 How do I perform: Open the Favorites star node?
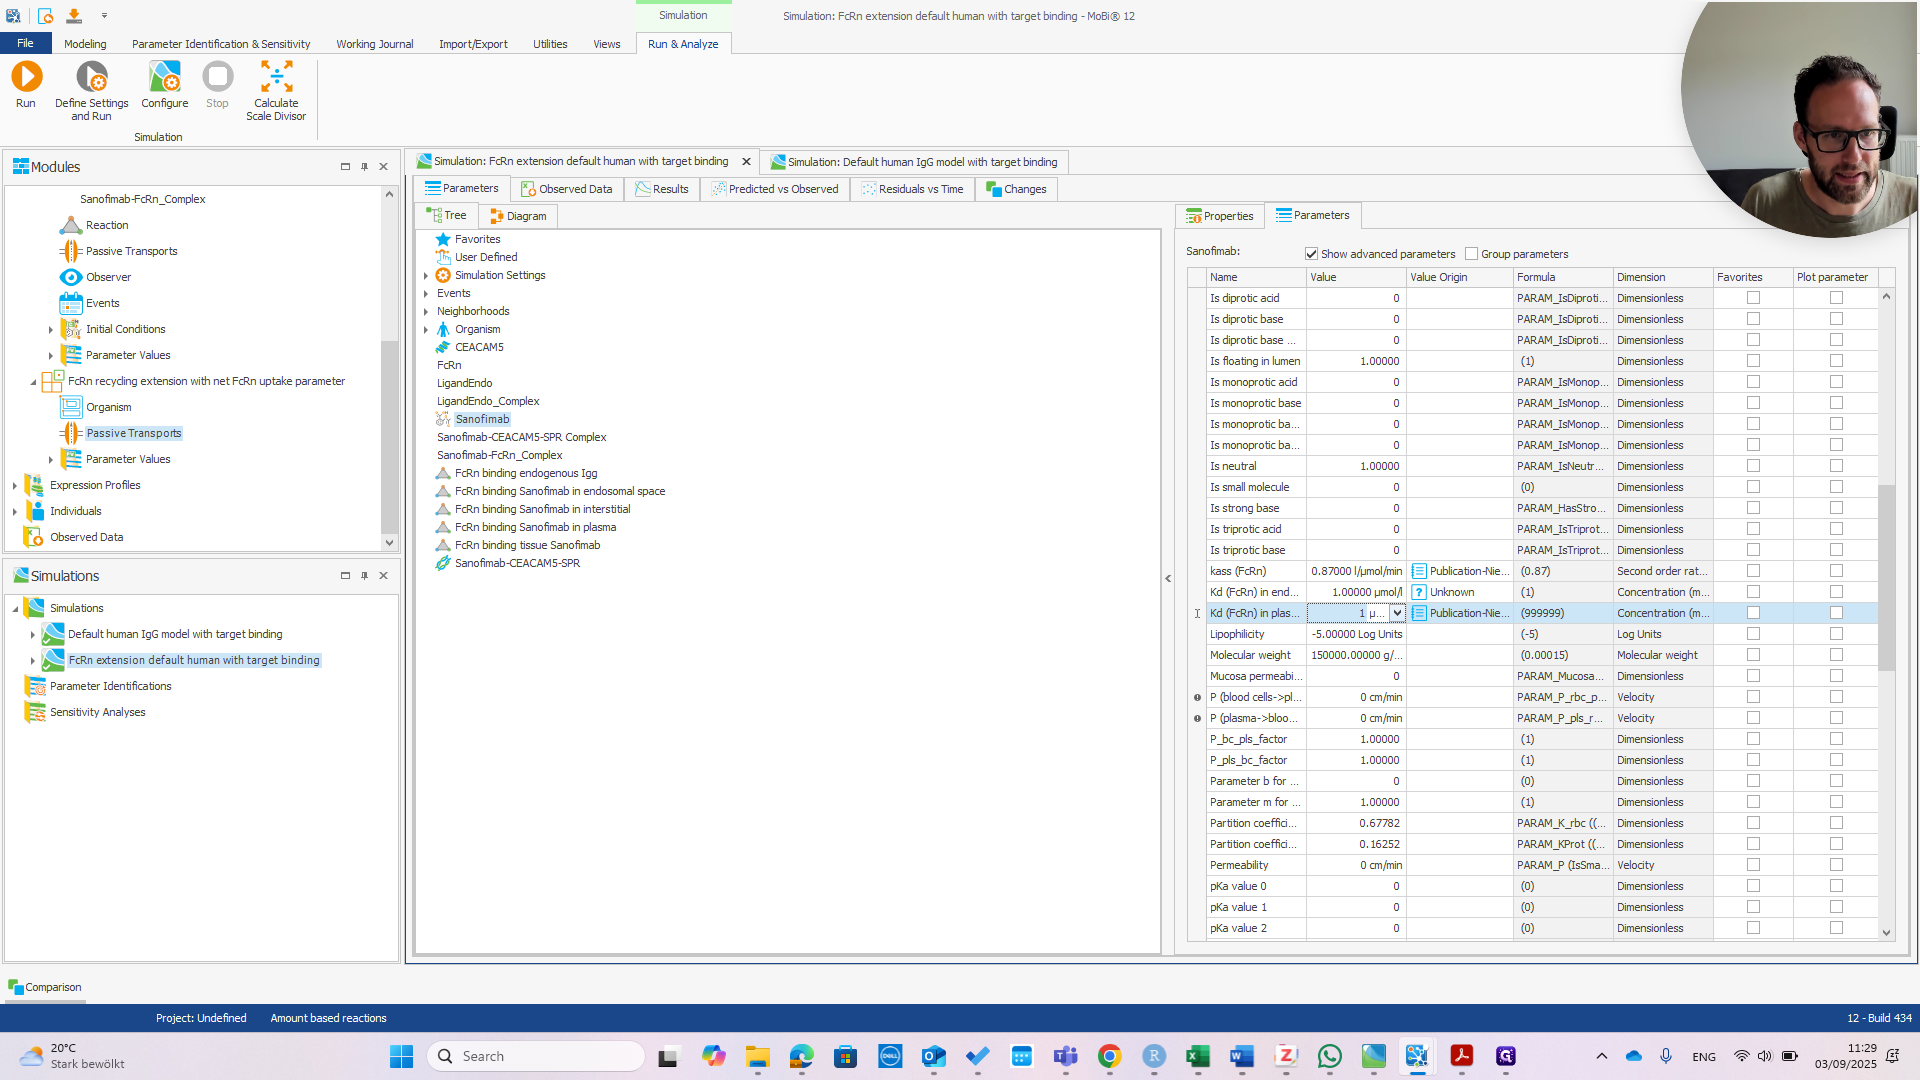click(x=443, y=239)
